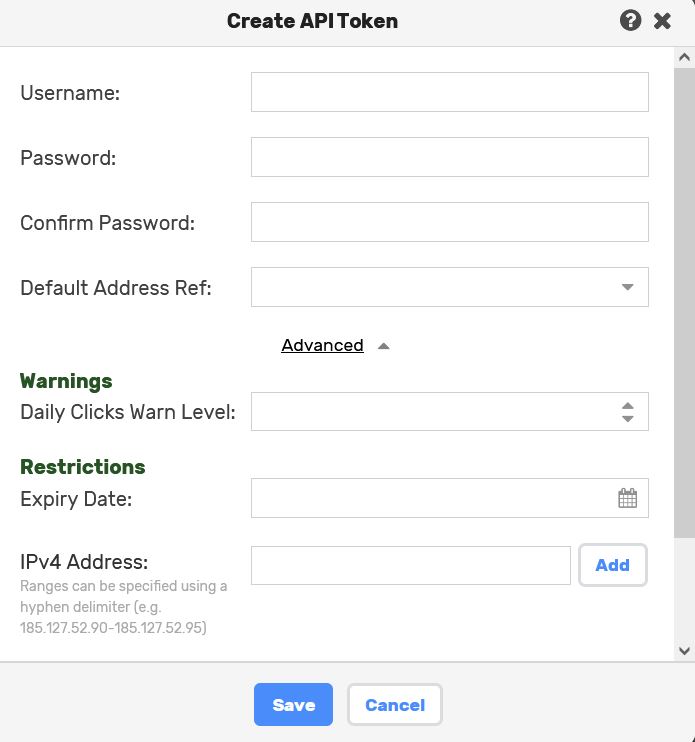Click into the Password field
Screen dimensions: 695x742
tap(449, 157)
